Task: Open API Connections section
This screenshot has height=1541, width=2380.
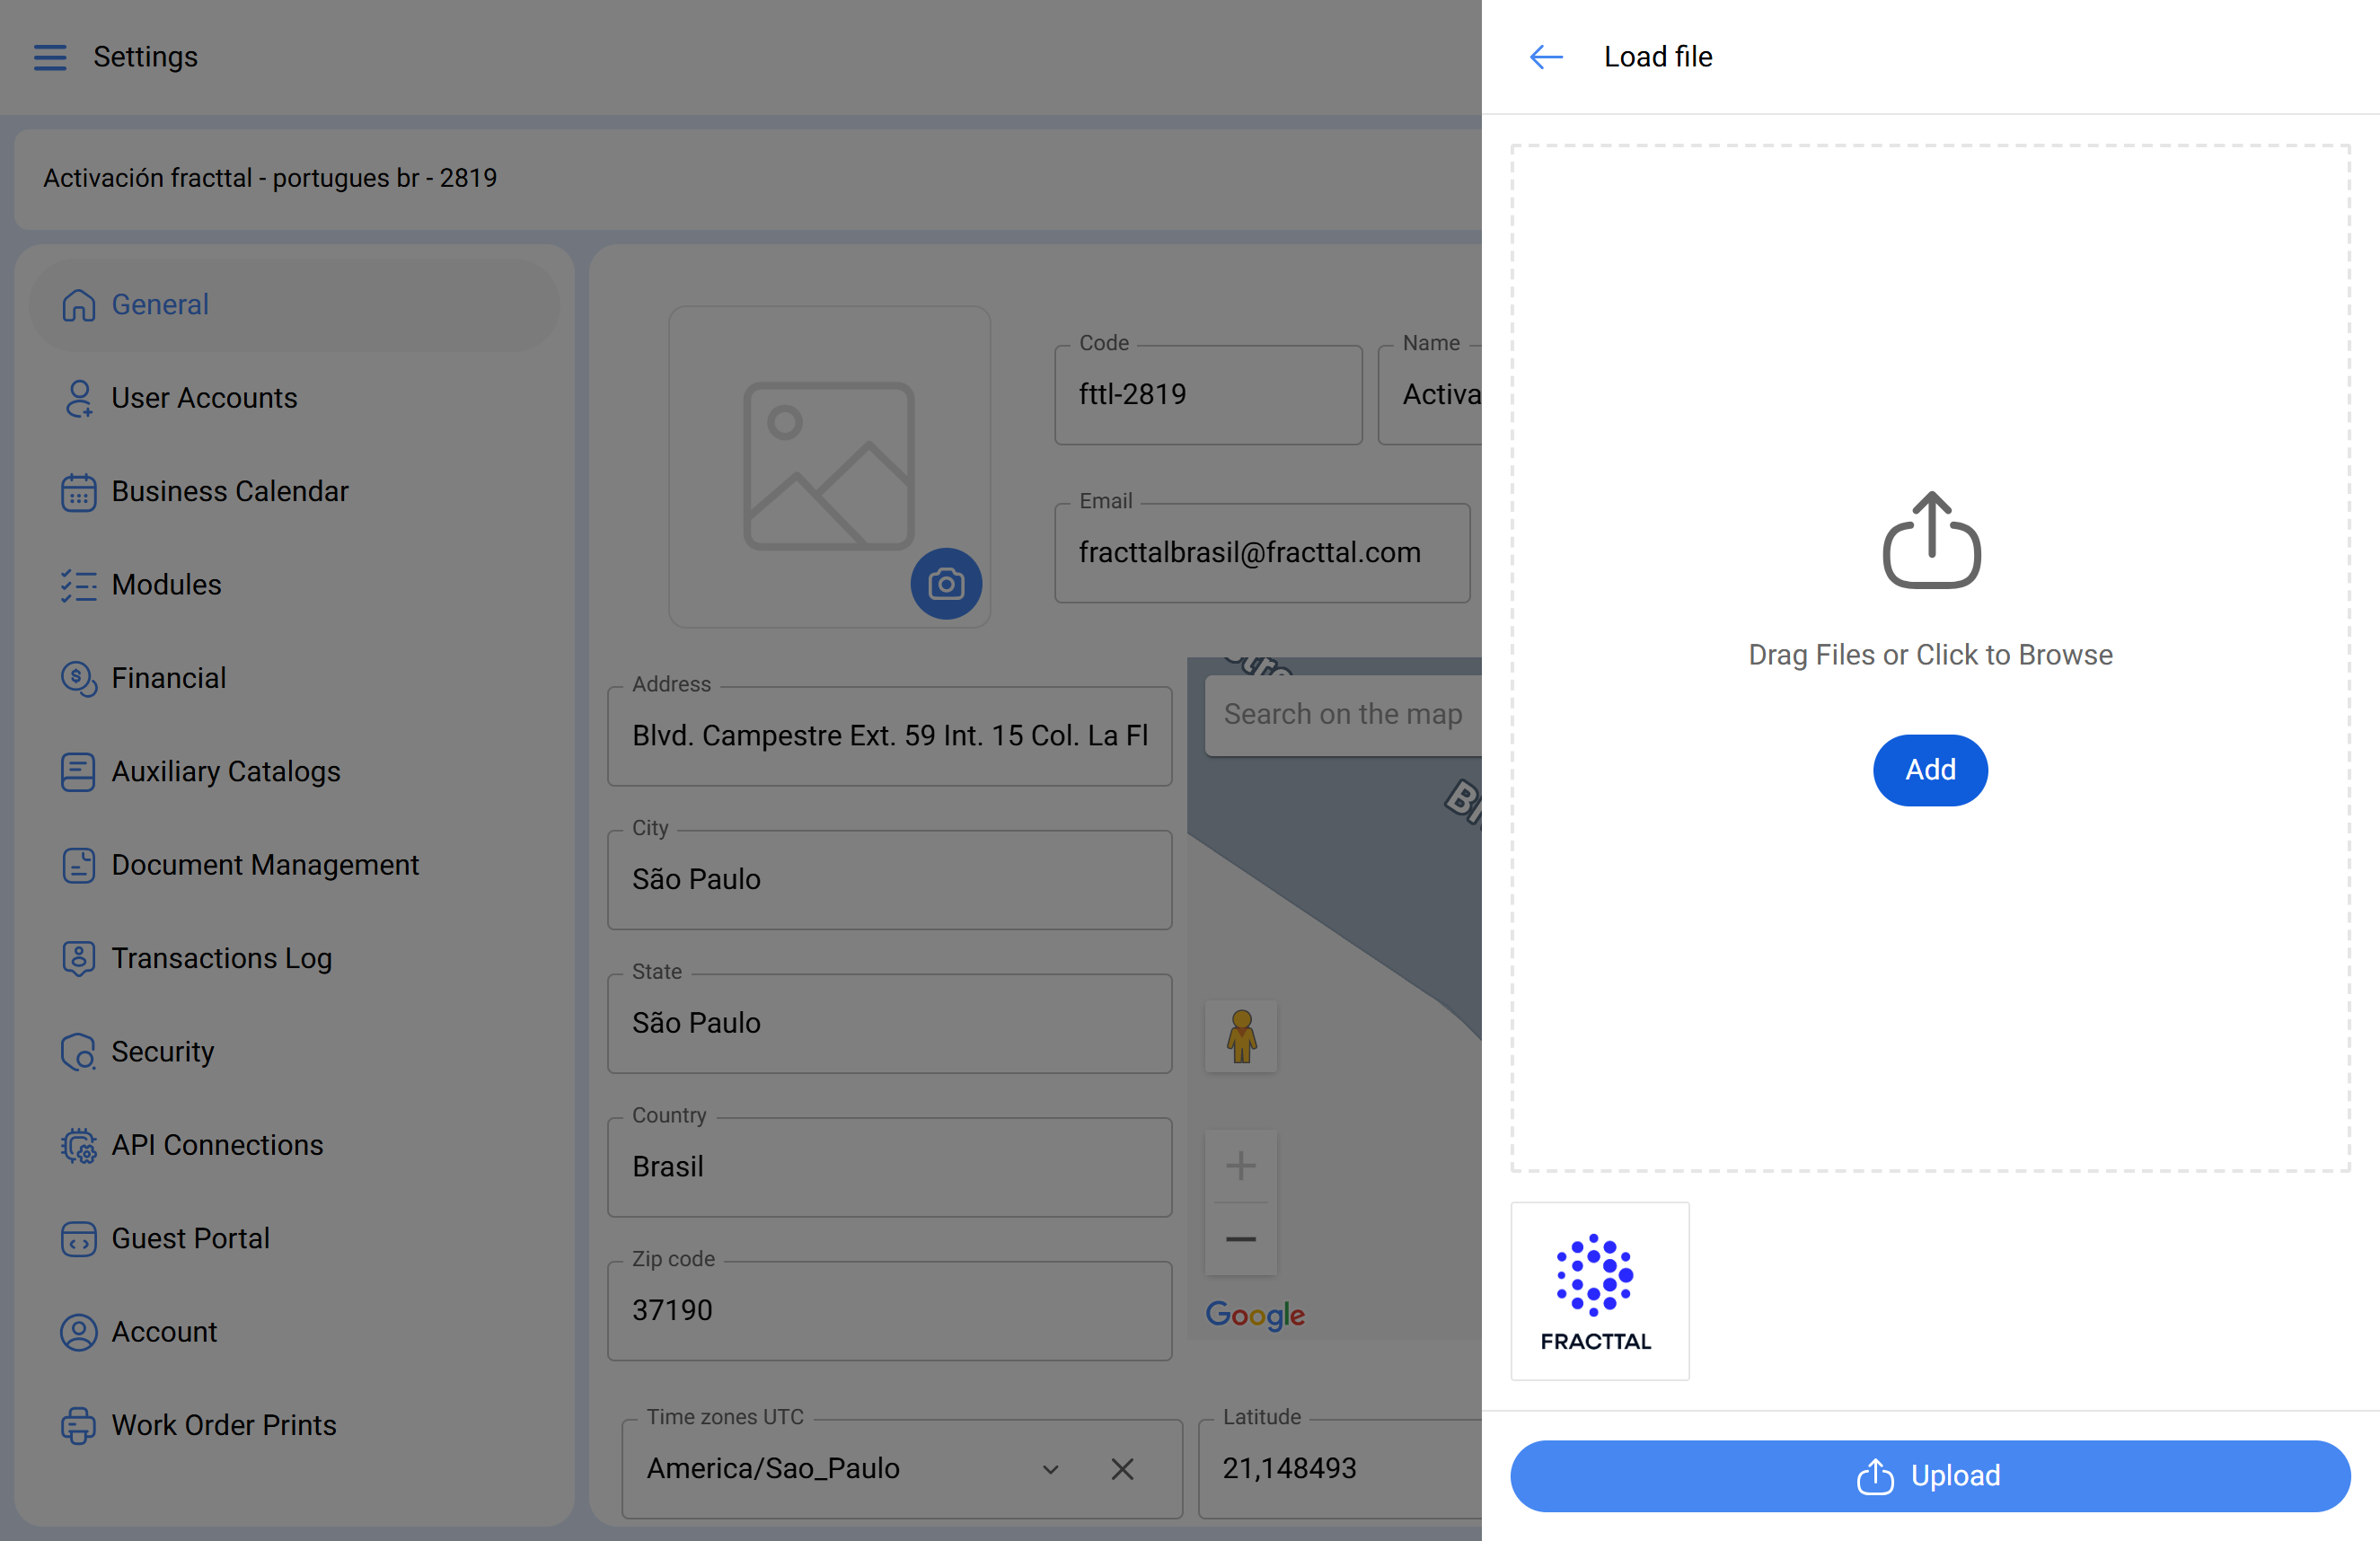Action: click(217, 1145)
